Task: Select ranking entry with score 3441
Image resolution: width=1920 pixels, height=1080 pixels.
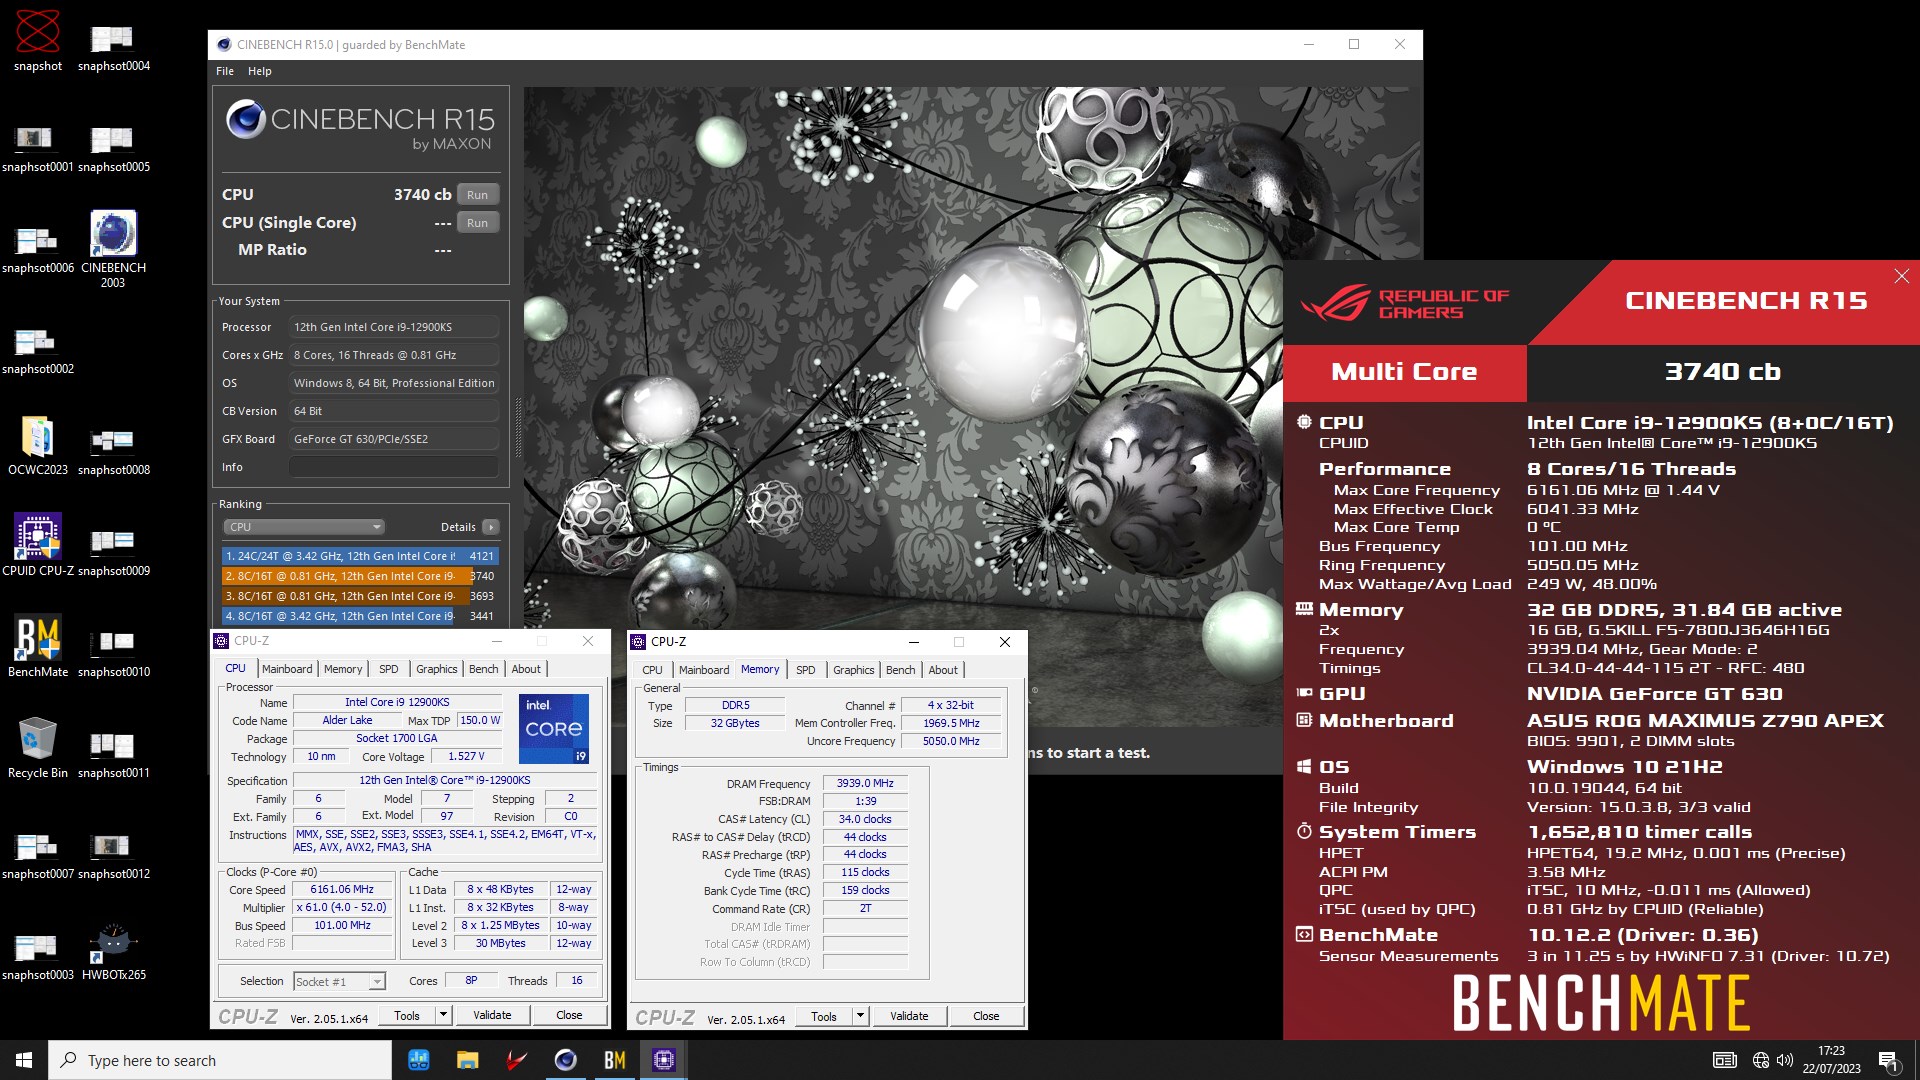Action: [x=360, y=616]
